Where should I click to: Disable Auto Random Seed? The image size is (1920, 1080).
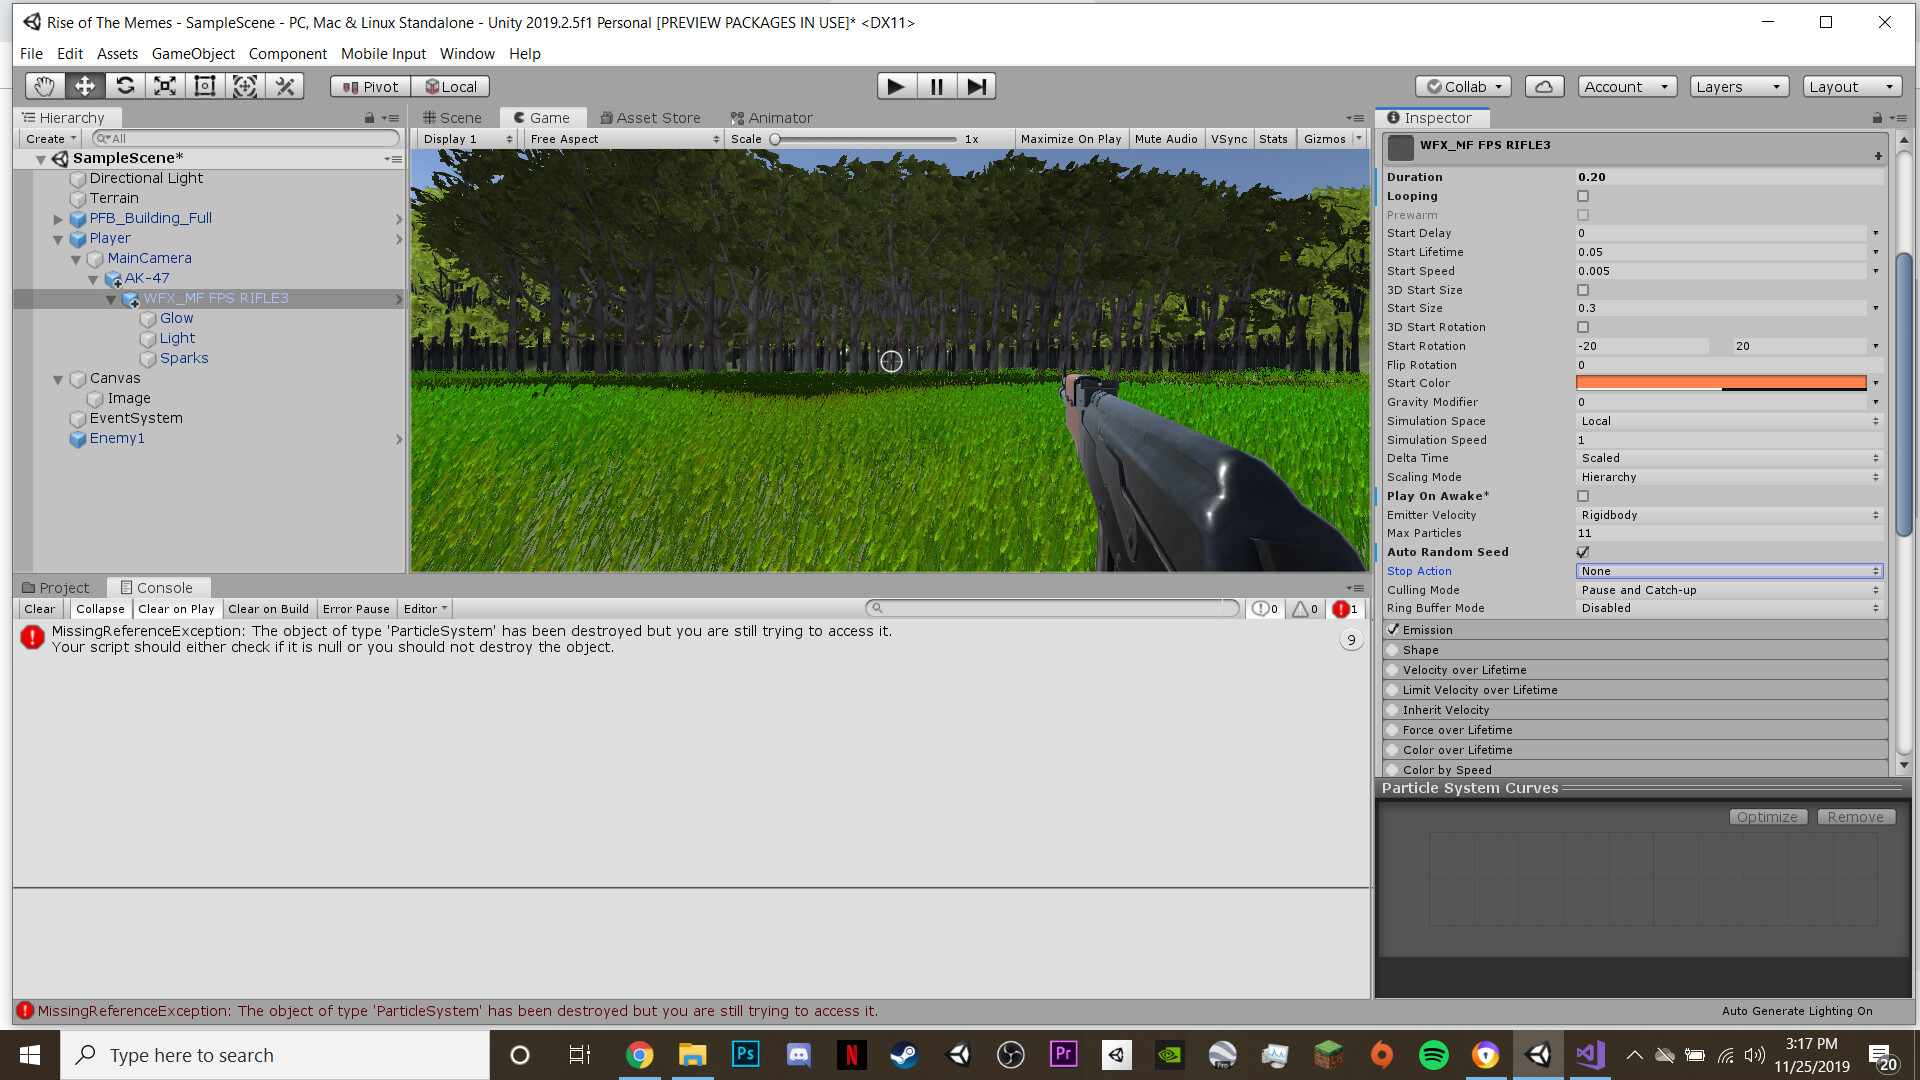pos(1582,551)
